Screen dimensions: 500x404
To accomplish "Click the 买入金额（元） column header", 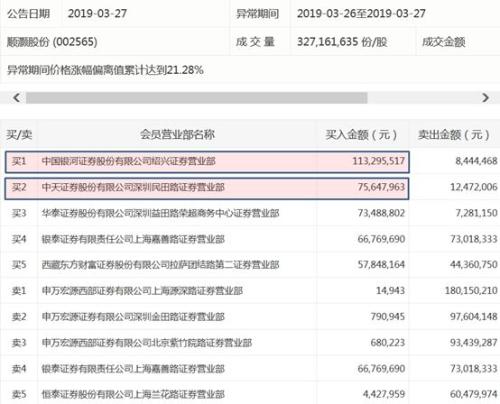I will click(x=361, y=135).
